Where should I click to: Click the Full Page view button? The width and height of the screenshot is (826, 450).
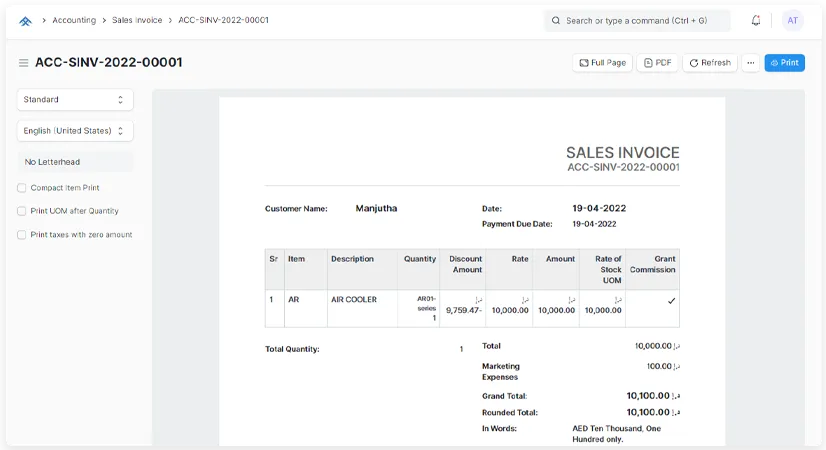[x=602, y=63]
